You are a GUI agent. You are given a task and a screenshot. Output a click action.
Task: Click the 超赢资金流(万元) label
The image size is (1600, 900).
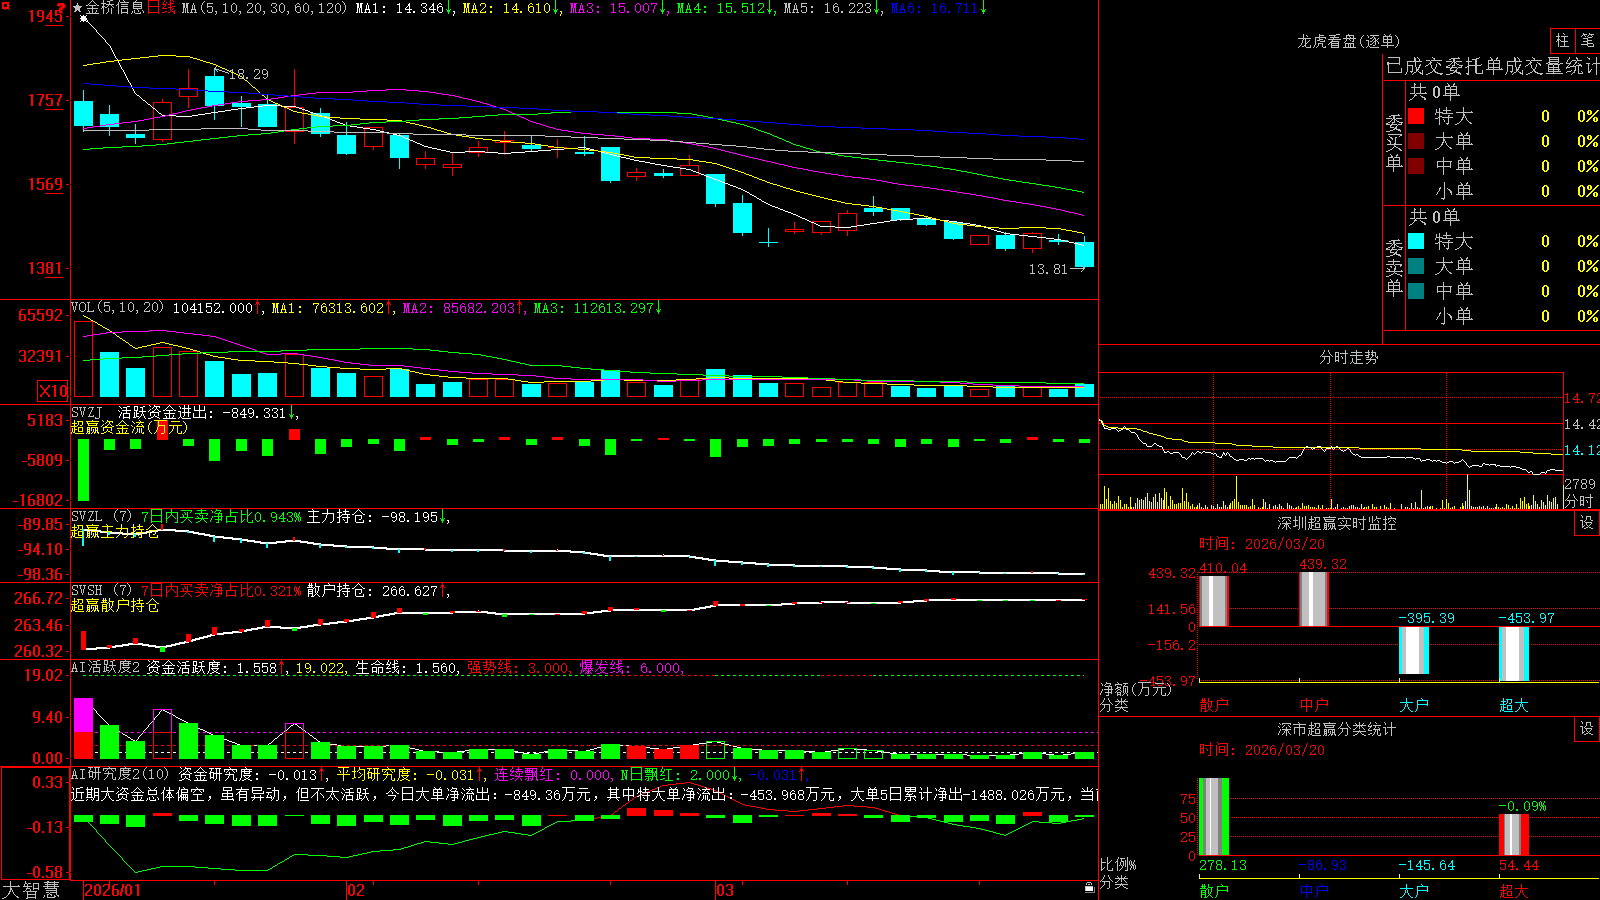(129, 427)
